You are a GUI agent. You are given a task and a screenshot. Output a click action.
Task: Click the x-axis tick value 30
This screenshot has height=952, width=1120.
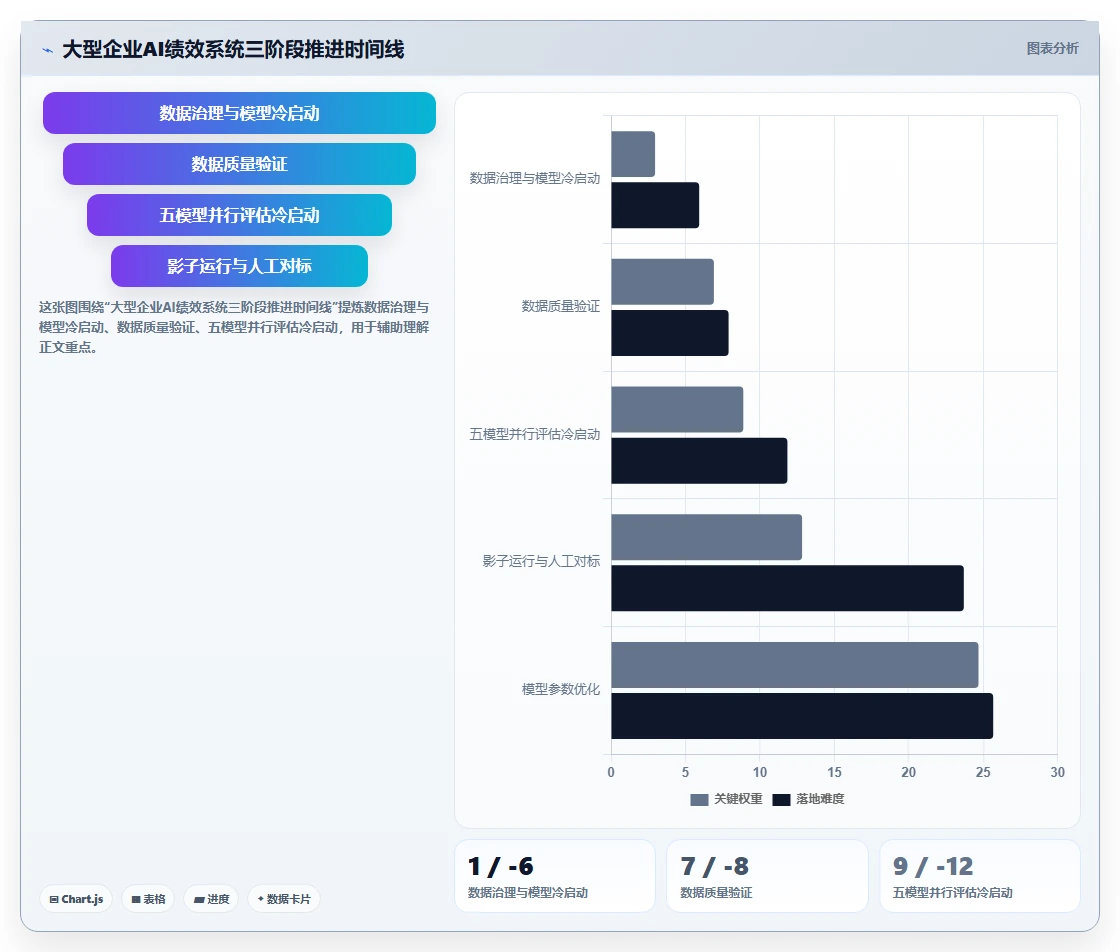pos(1057,772)
